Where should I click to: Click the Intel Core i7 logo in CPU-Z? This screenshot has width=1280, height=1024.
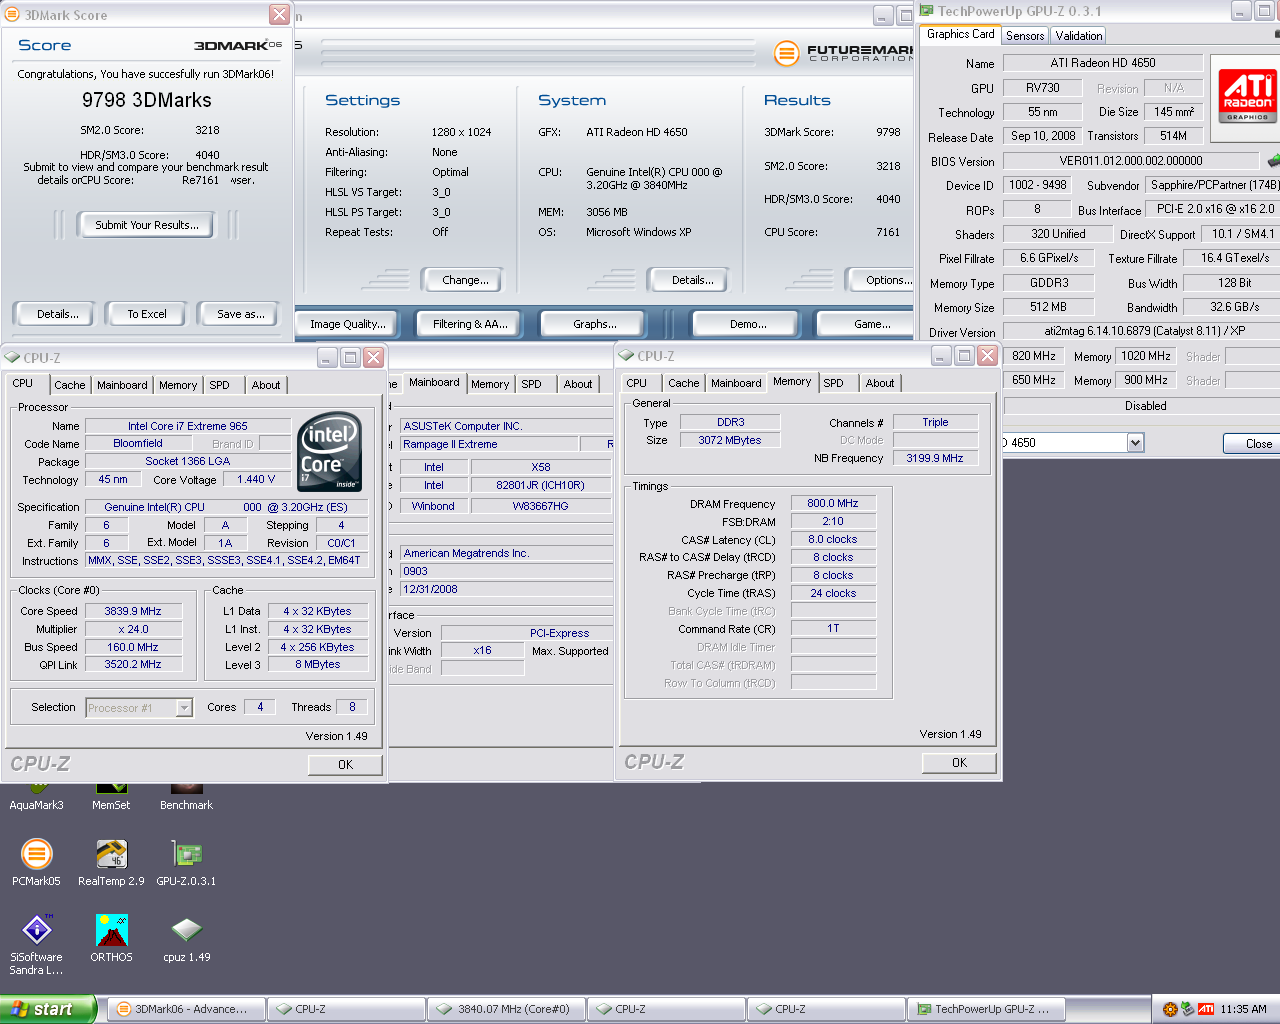[330, 451]
